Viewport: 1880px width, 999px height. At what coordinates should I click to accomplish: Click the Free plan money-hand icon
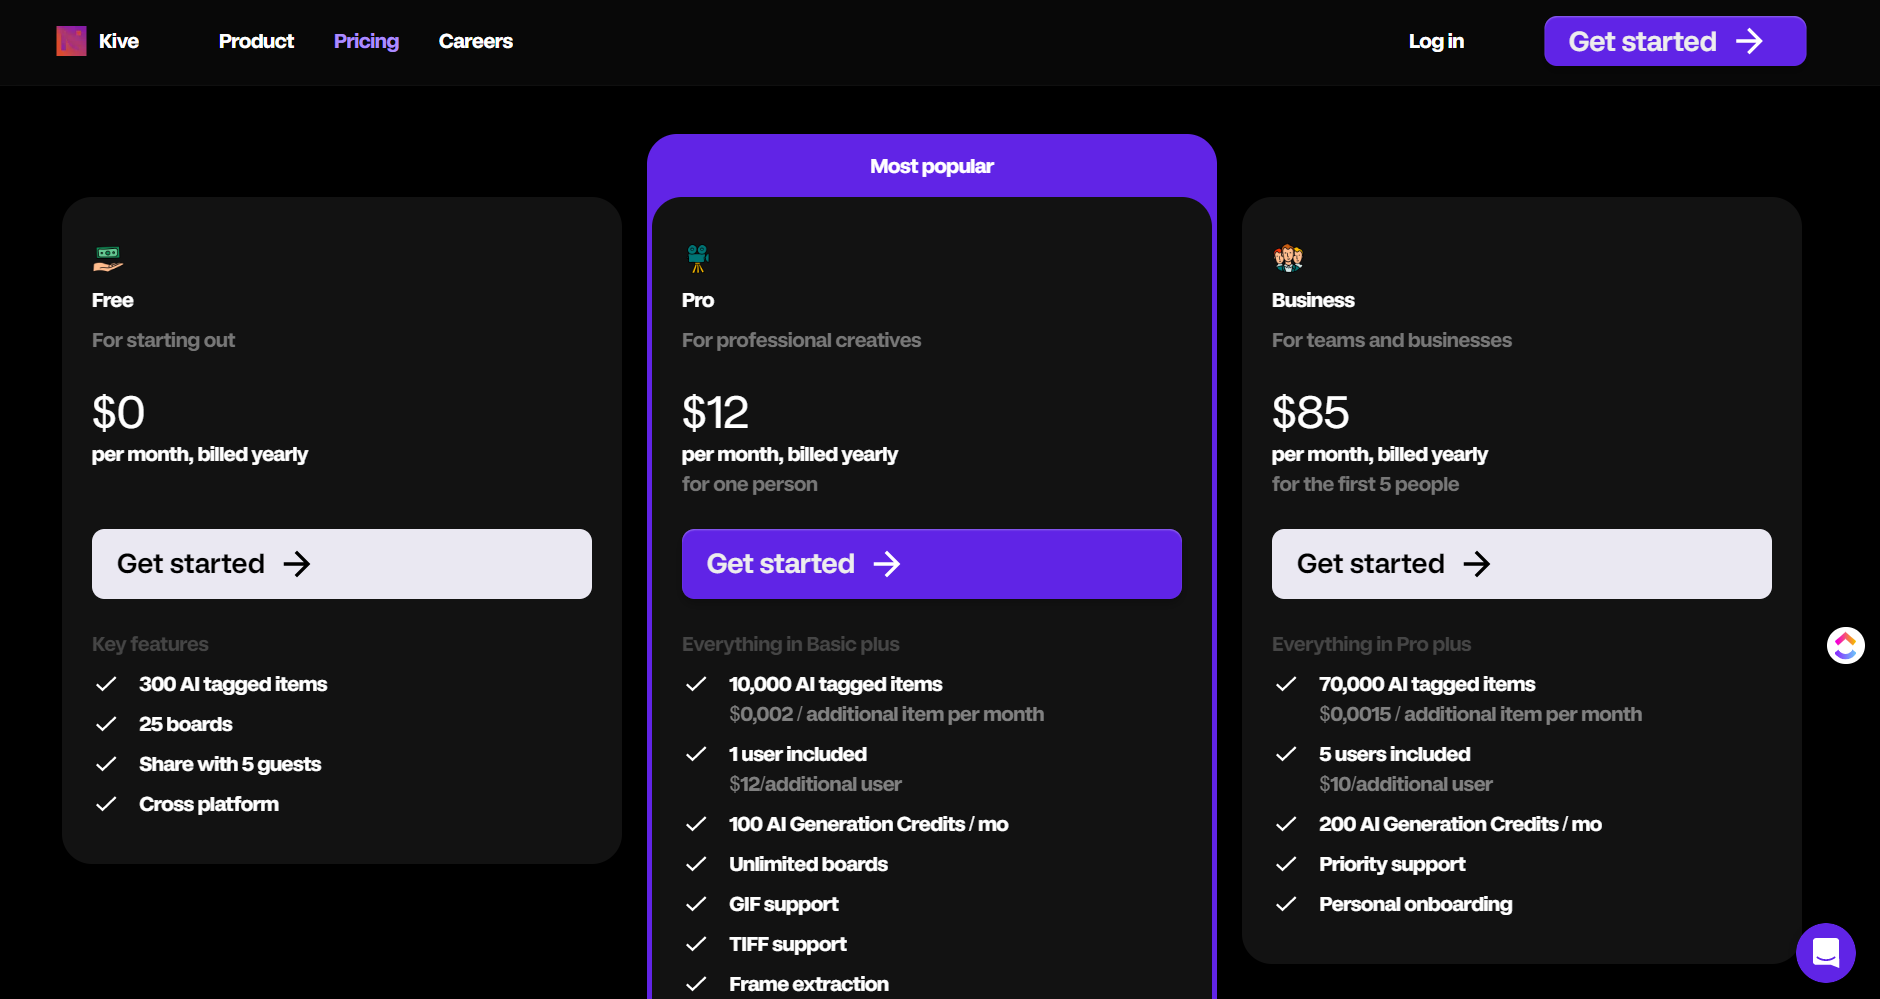point(108,258)
